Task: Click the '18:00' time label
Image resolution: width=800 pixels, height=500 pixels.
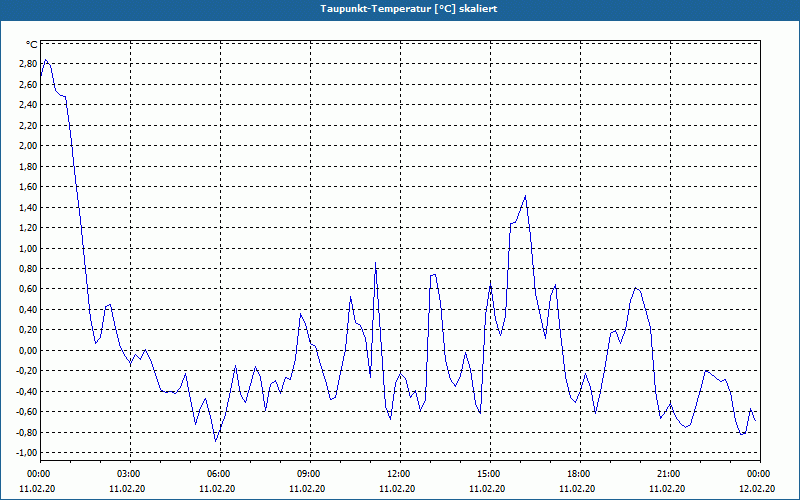Action: point(580,474)
